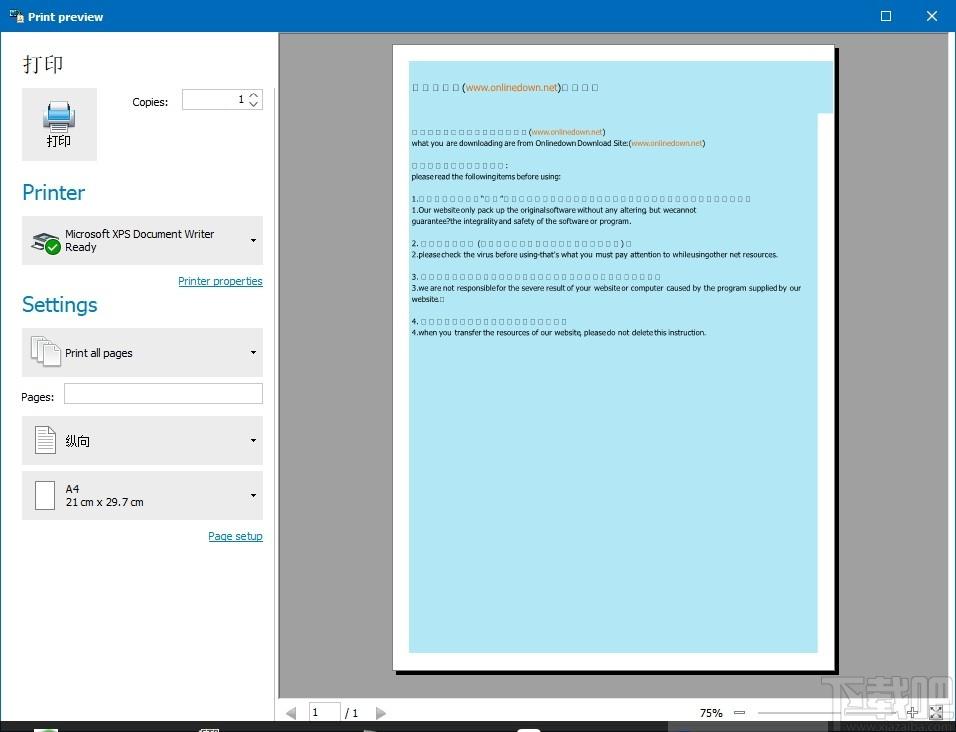The image size is (956, 732).
Task: Click the '/ 1' total pages text
Action: coord(352,712)
